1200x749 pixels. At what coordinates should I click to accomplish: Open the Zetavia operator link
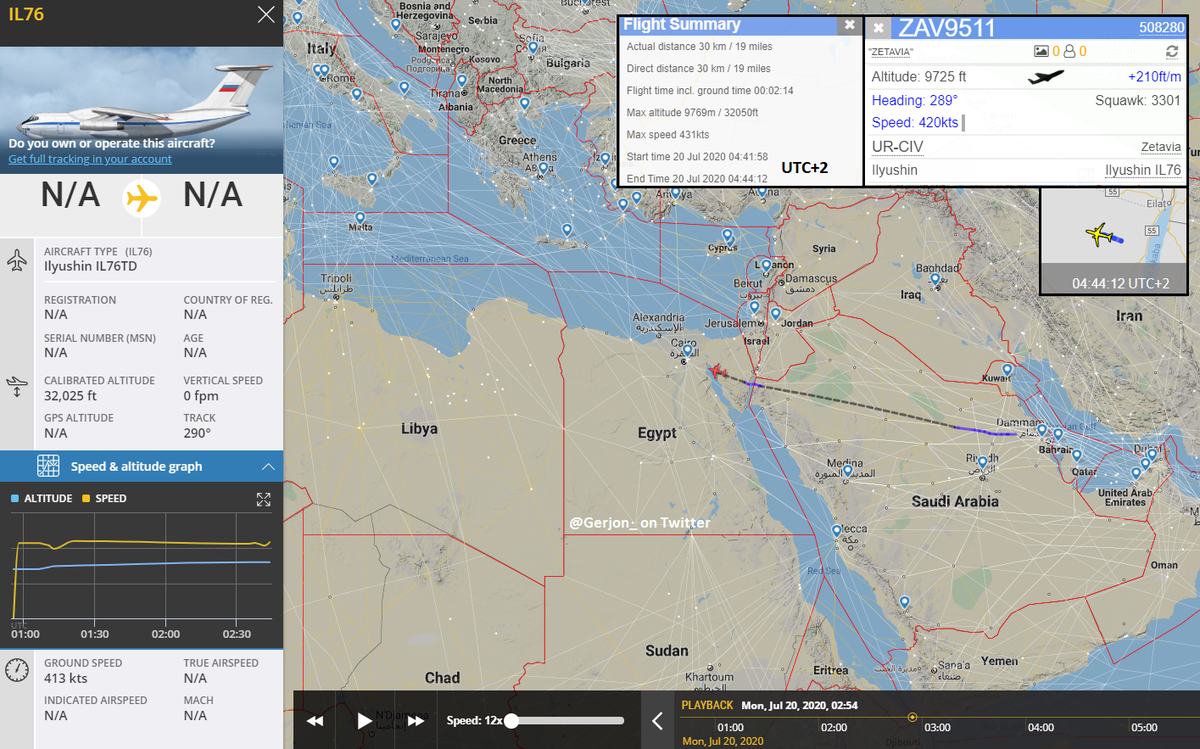coord(1161,147)
